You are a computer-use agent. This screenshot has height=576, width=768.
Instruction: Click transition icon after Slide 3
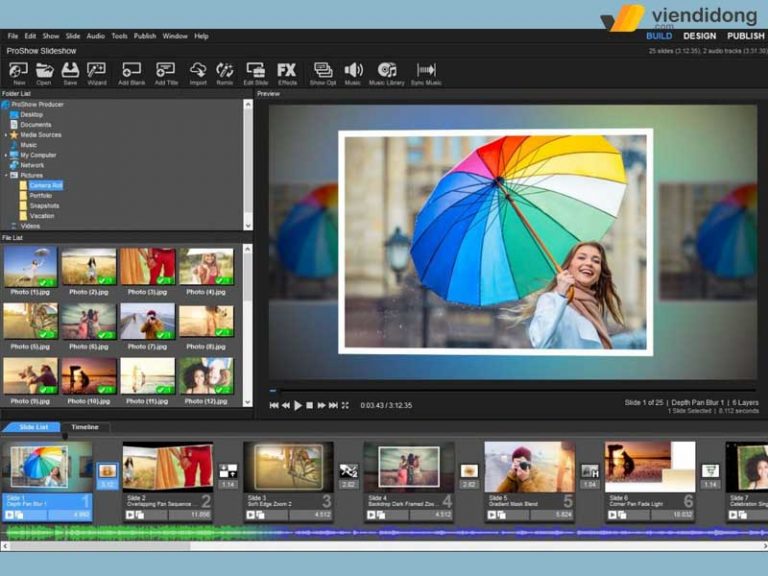(x=348, y=471)
